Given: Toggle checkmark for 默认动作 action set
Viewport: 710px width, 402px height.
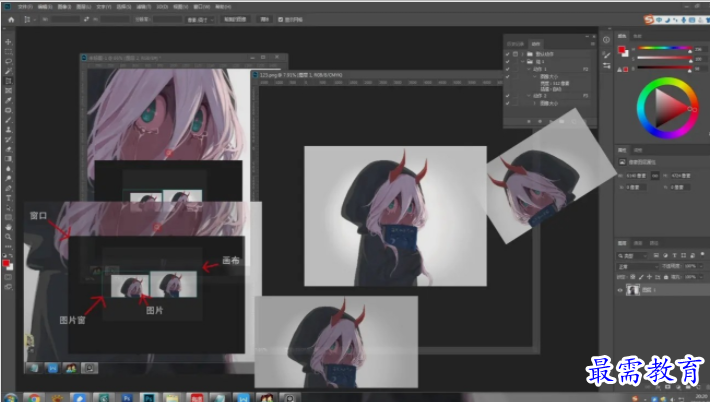Looking at the screenshot, I should (x=508, y=54).
